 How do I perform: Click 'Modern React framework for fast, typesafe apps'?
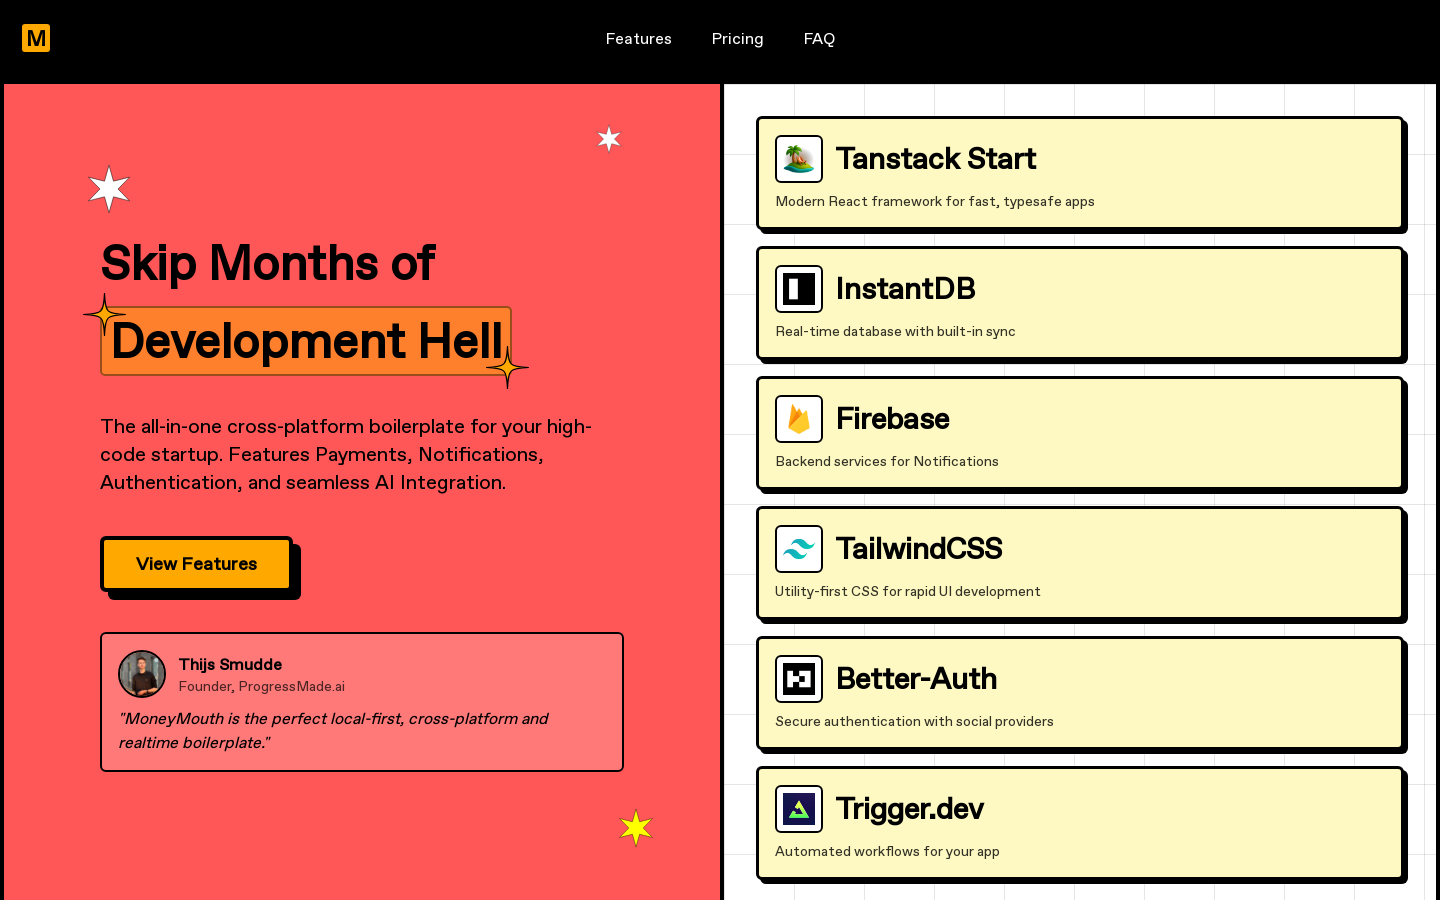(x=935, y=202)
